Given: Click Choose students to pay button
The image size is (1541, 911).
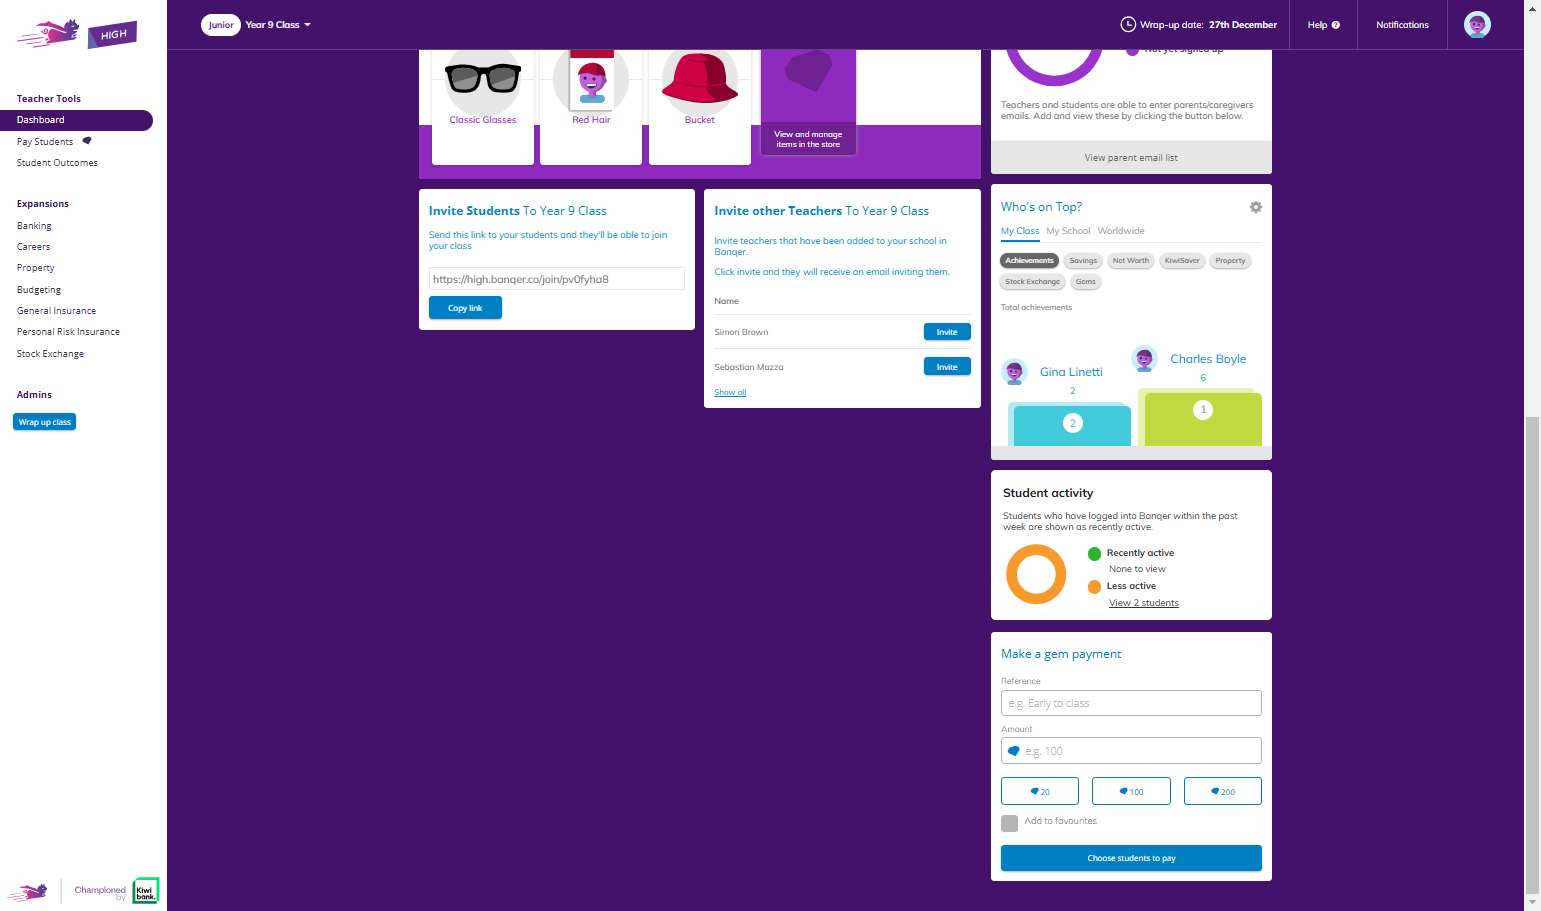Looking at the screenshot, I should click(x=1131, y=858).
